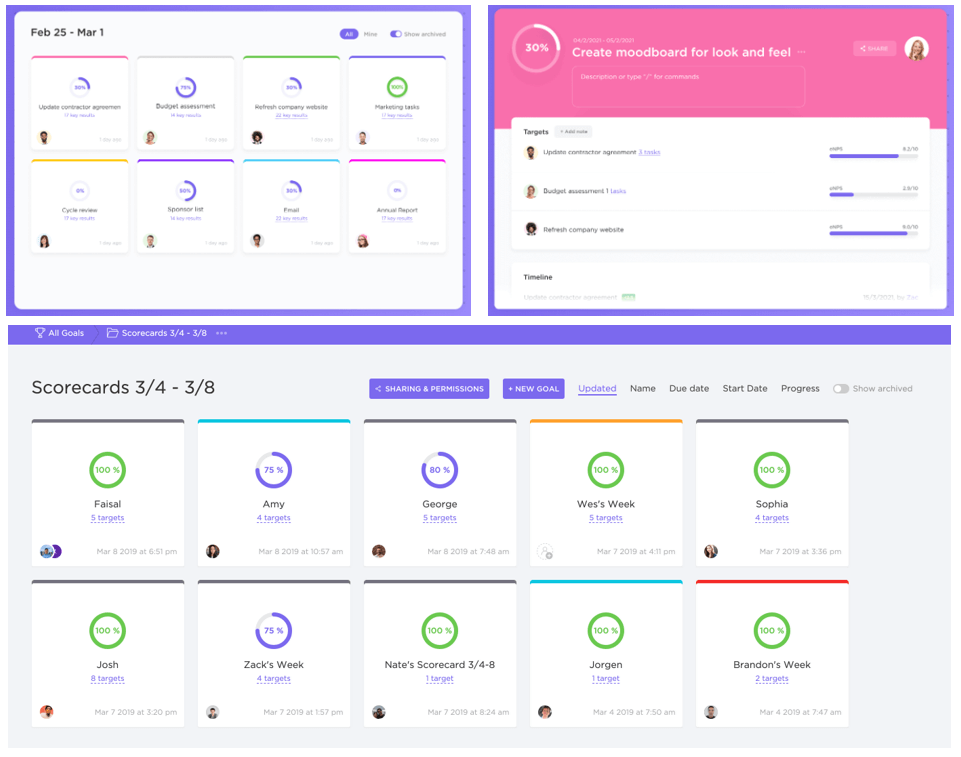Open George's 5 targets link
The width and height of the screenshot is (961, 757).
(439, 518)
